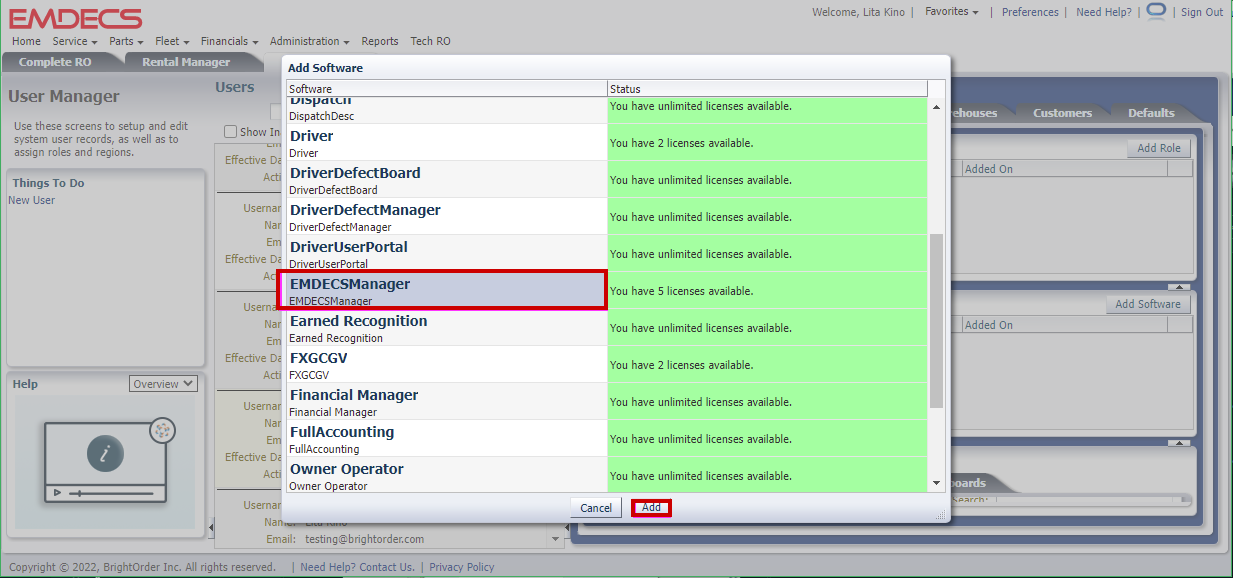Image resolution: width=1233 pixels, height=578 pixels.
Task: Go to the Home menu item
Action: [x=26, y=41]
